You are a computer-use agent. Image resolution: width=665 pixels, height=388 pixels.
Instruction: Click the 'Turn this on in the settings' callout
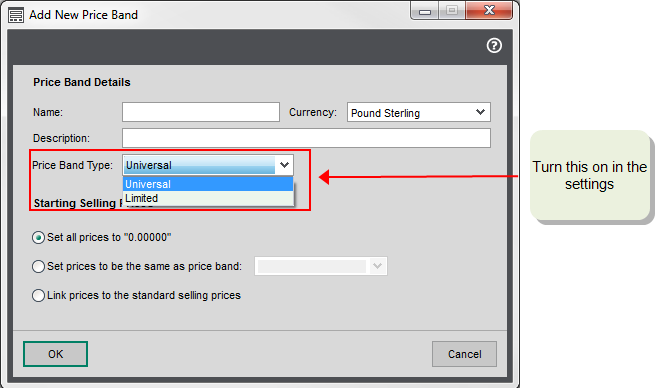(590, 176)
